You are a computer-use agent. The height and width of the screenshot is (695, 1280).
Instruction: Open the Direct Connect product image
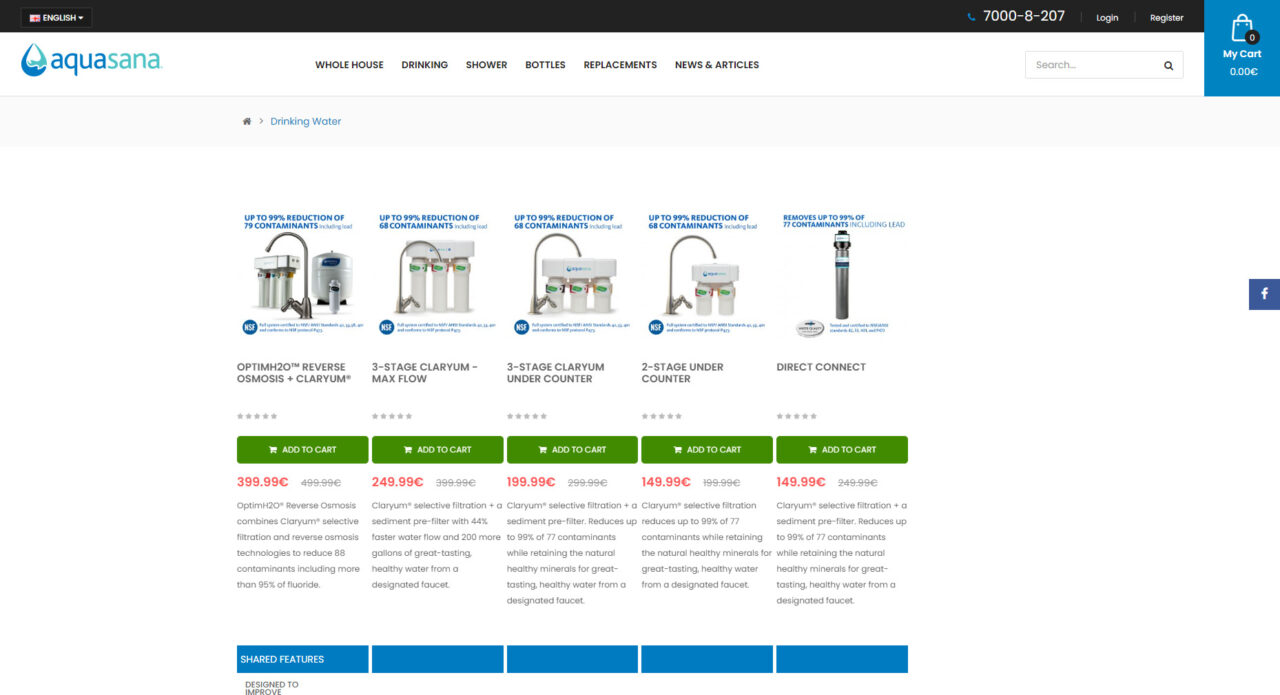tap(842, 275)
